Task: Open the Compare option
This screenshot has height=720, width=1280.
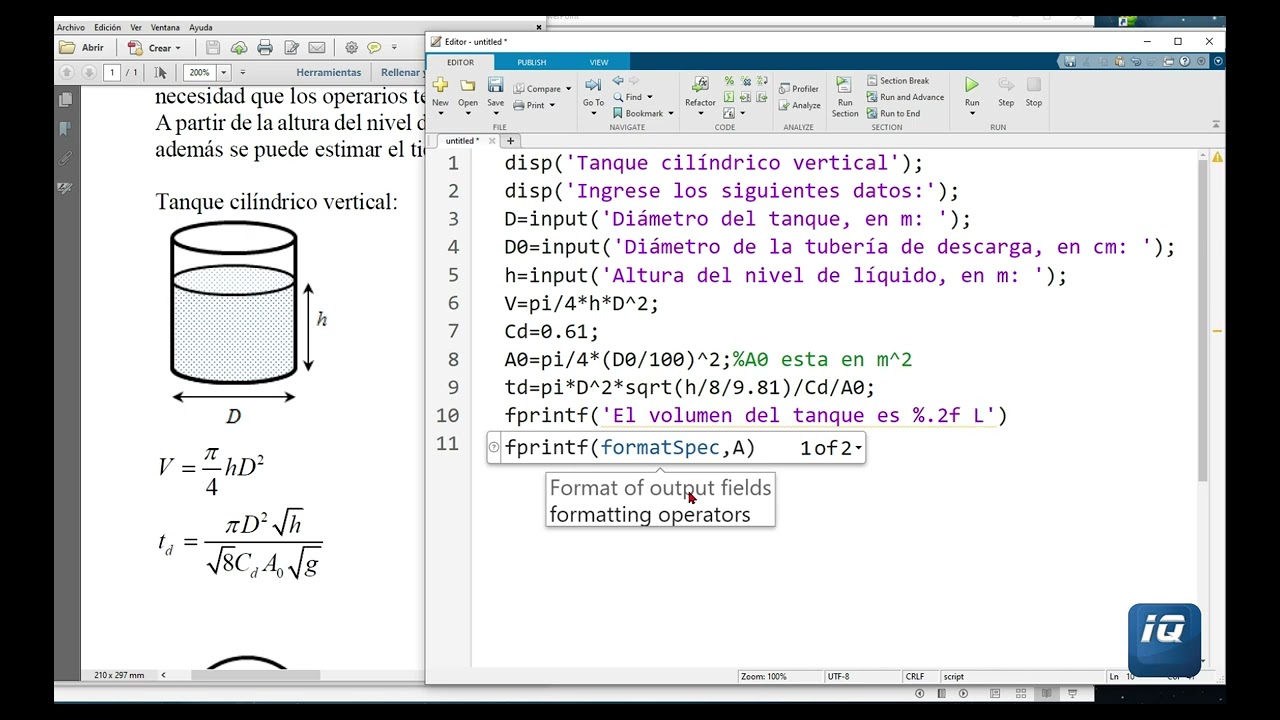Action: [543, 89]
